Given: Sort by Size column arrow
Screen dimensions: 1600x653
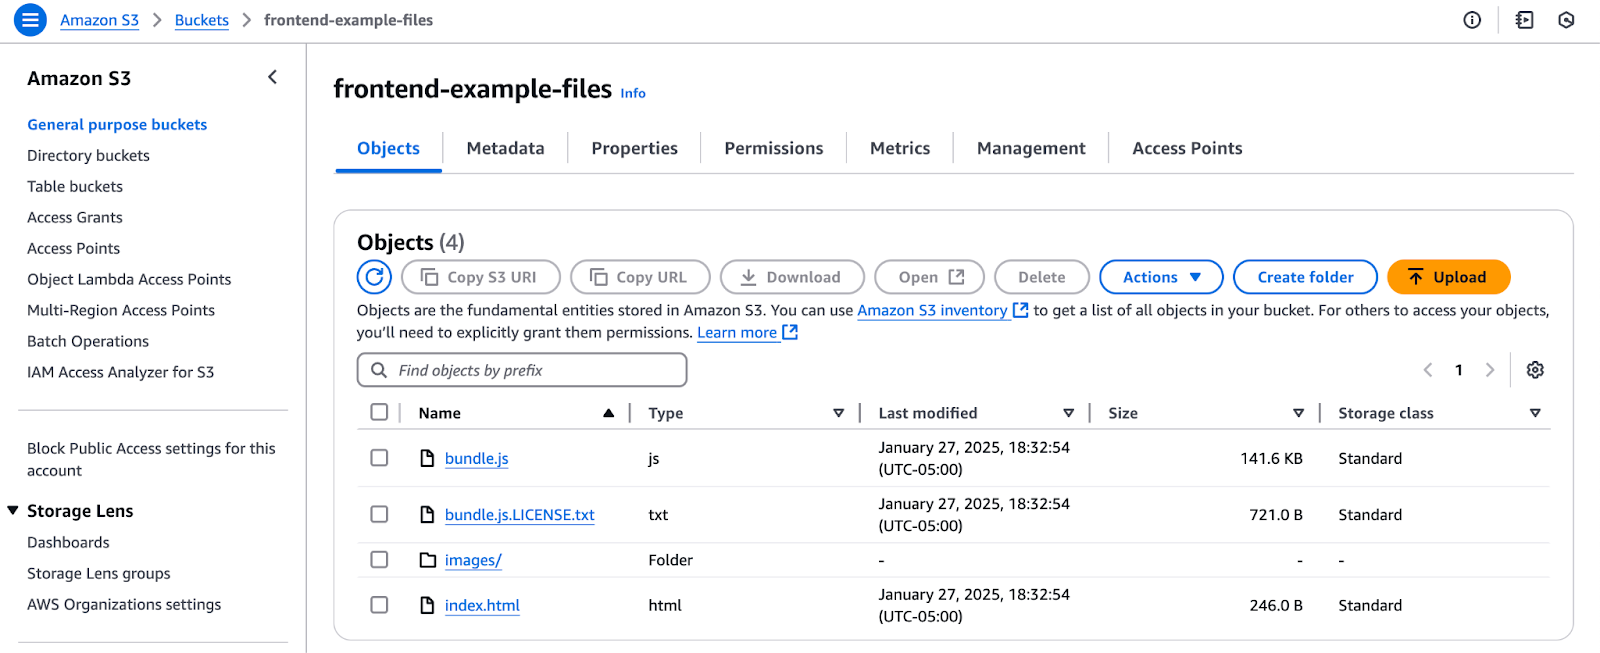Looking at the screenshot, I should pyautogui.click(x=1298, y=413).
